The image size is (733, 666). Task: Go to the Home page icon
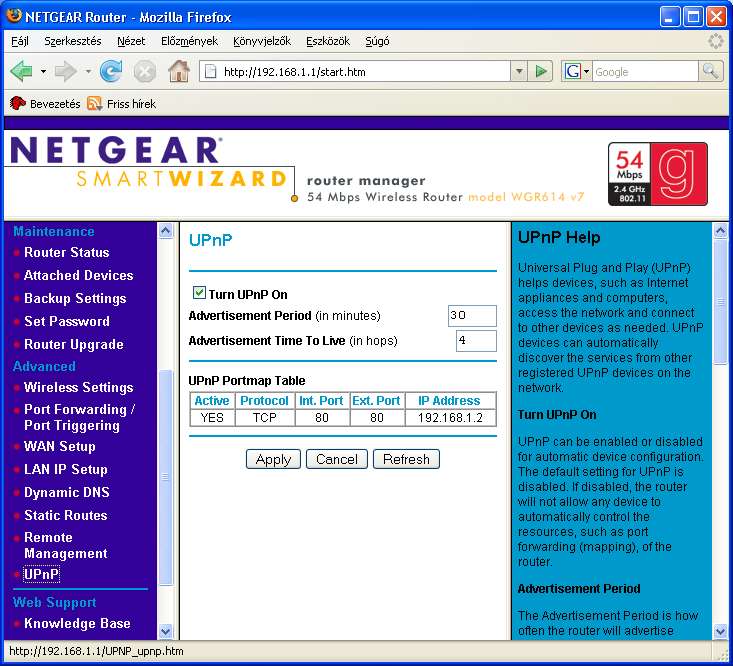[179, 72]
